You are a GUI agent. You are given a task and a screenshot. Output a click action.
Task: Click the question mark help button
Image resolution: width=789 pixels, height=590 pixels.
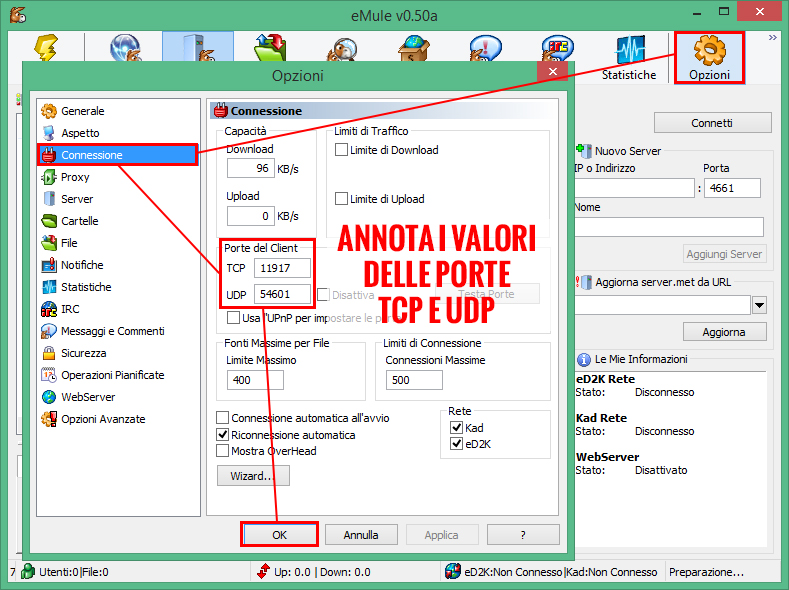523,535
